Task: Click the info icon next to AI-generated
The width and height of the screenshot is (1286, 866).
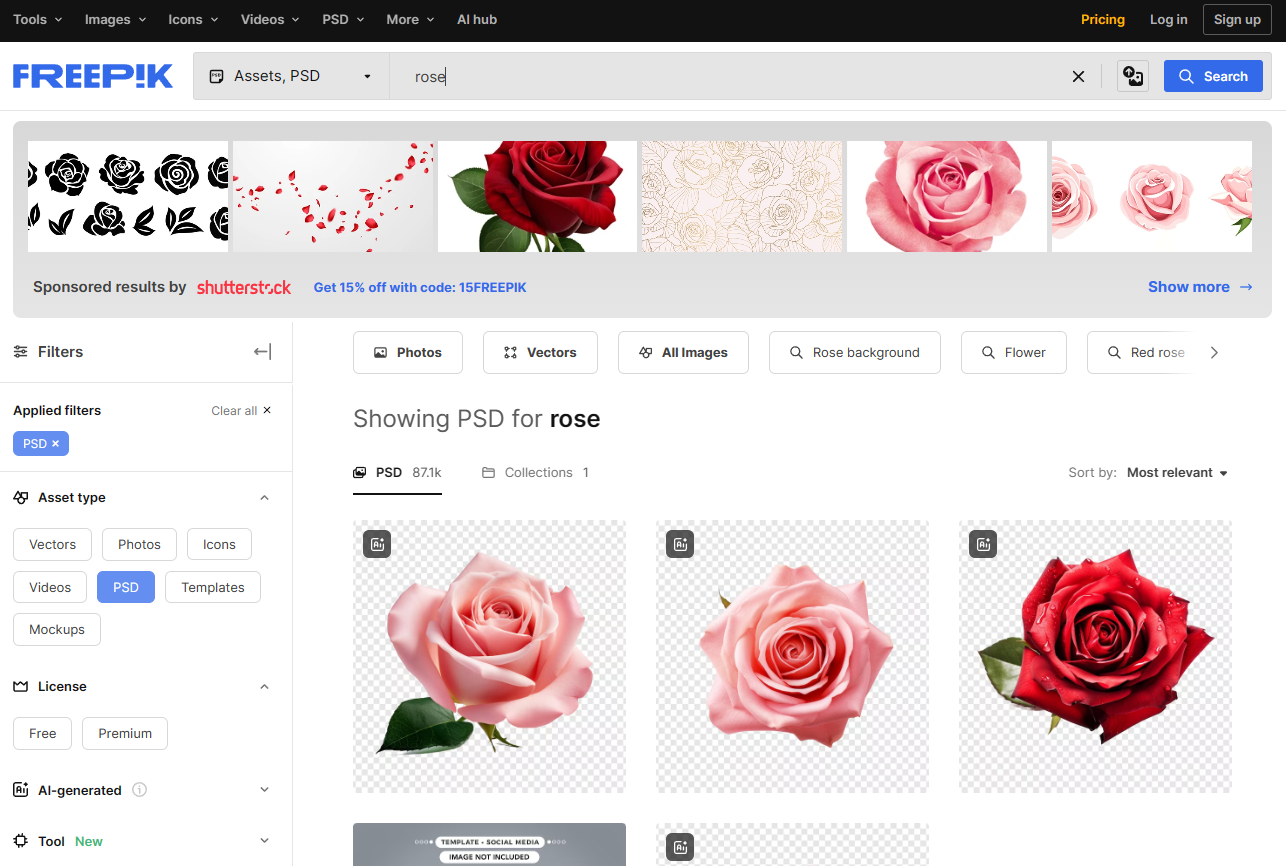Action: coord(140,790)
